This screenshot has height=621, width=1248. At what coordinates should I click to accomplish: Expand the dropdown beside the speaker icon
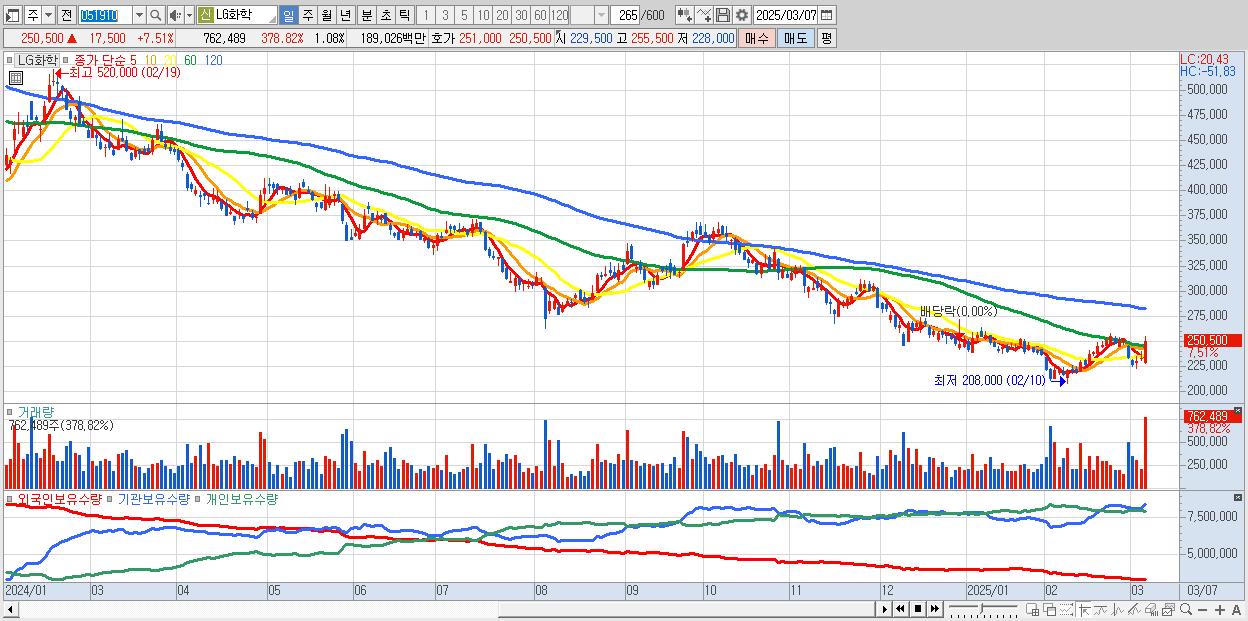(x=189, y=15)
